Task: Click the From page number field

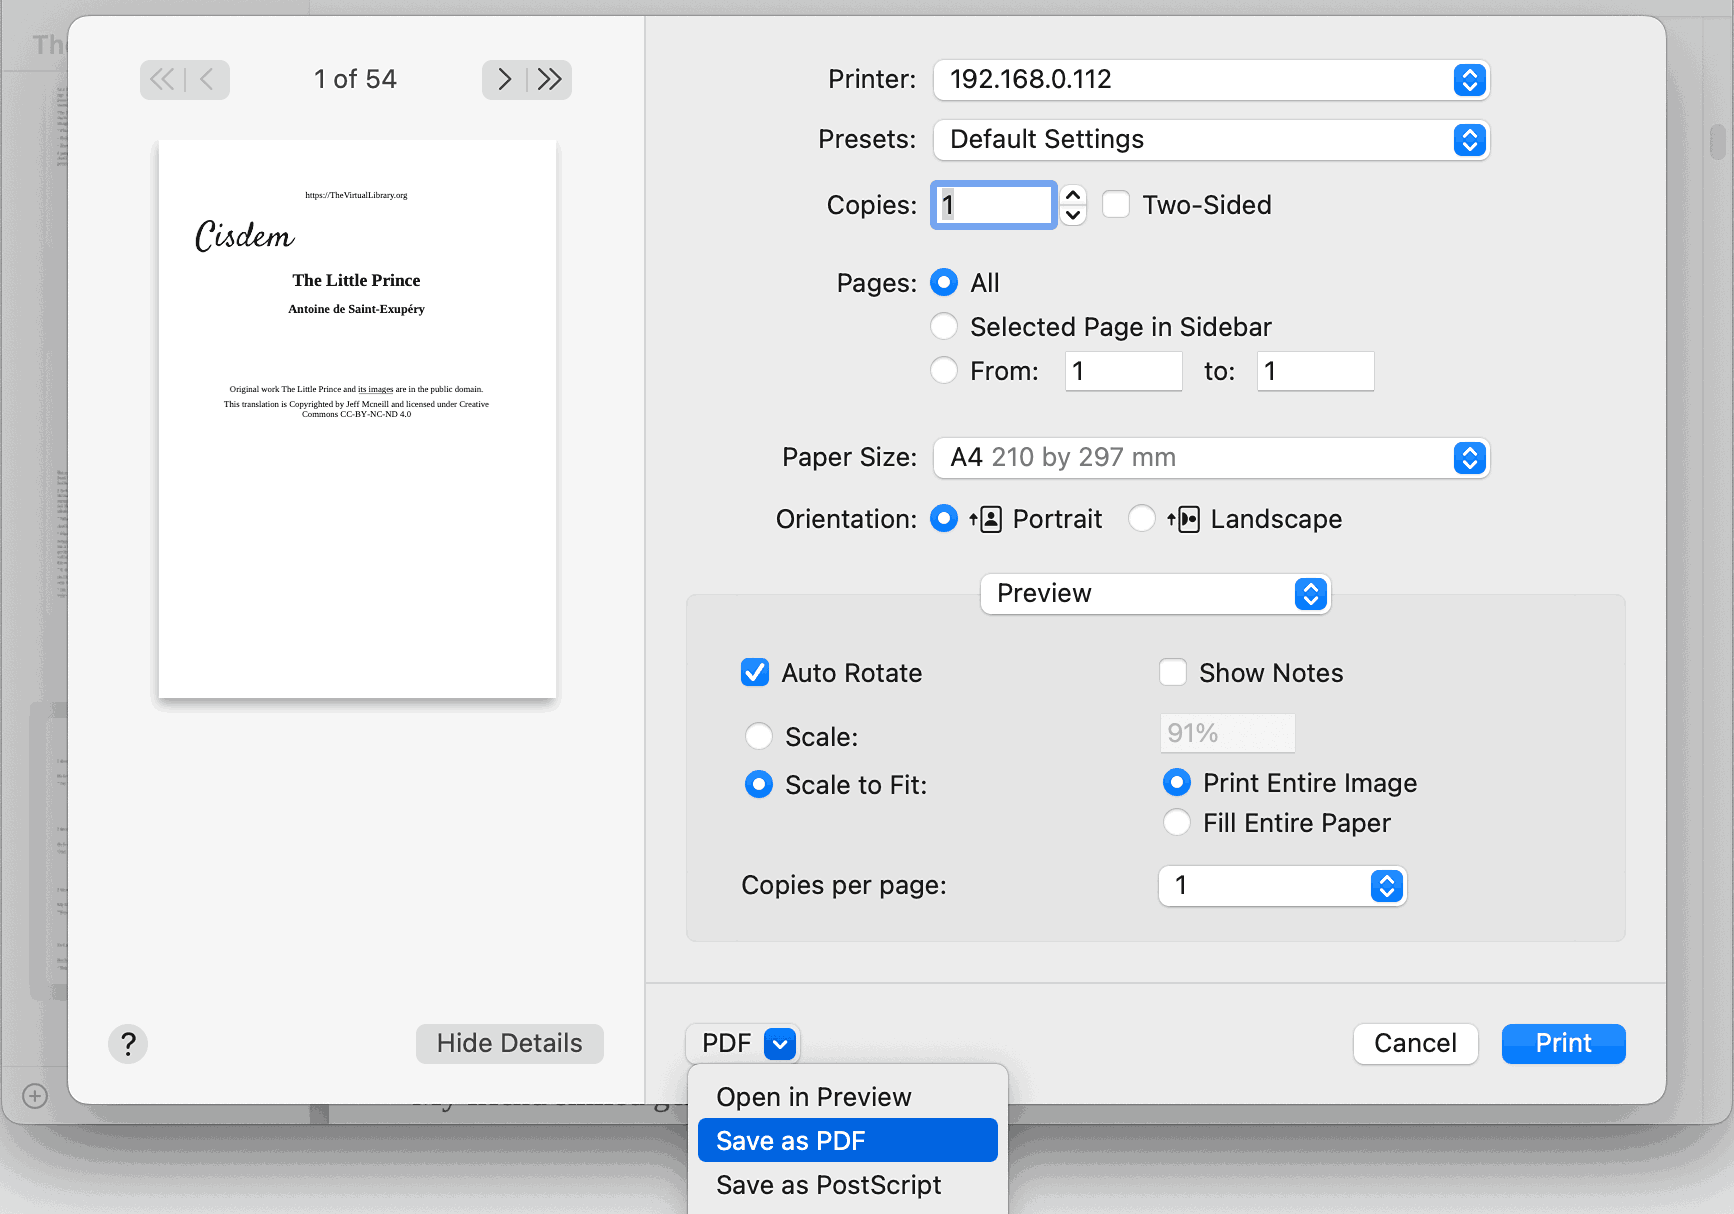Action: [x=1124, y=371]
